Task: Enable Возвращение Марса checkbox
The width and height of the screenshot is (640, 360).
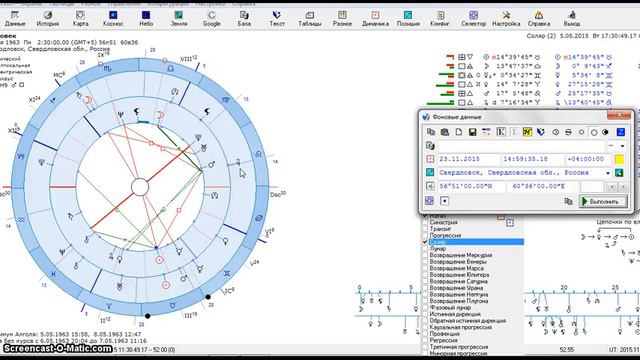Action: [x=425, y=268]
